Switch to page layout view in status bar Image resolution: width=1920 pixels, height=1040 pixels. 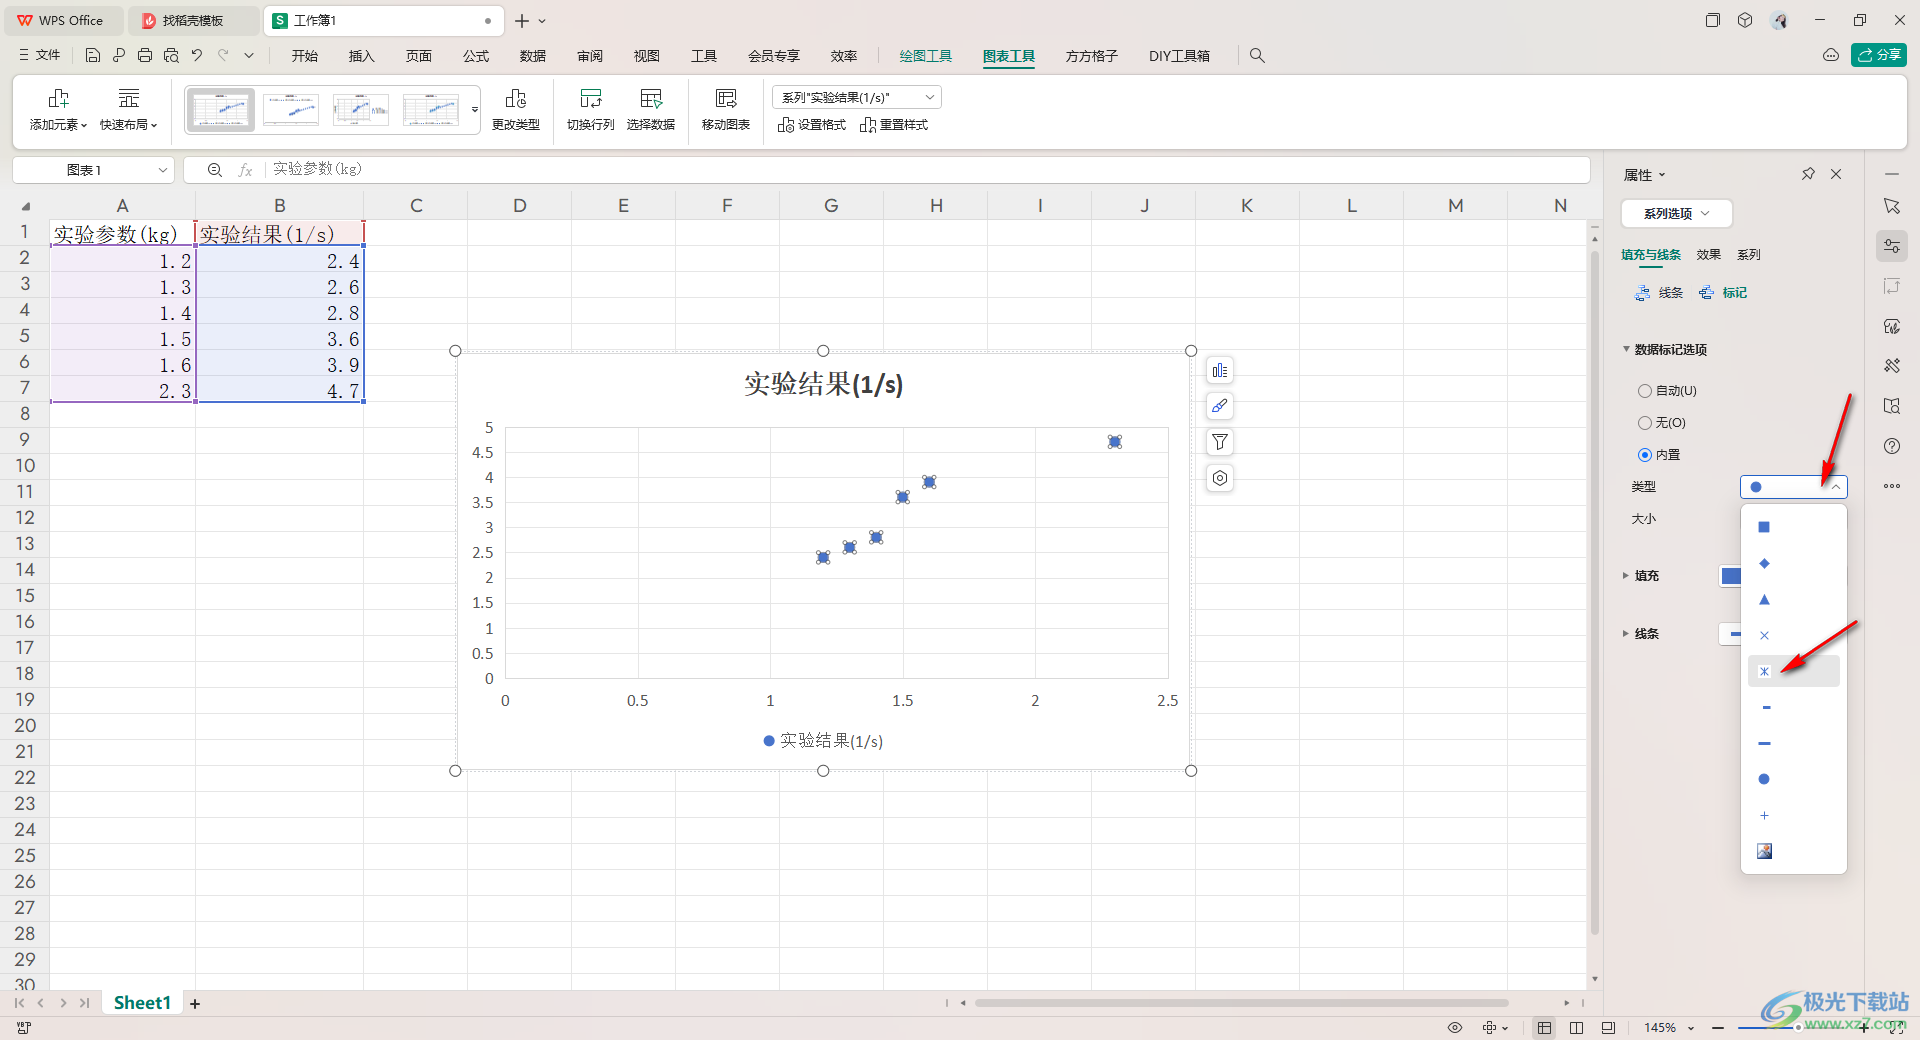pos(1576,1027)
